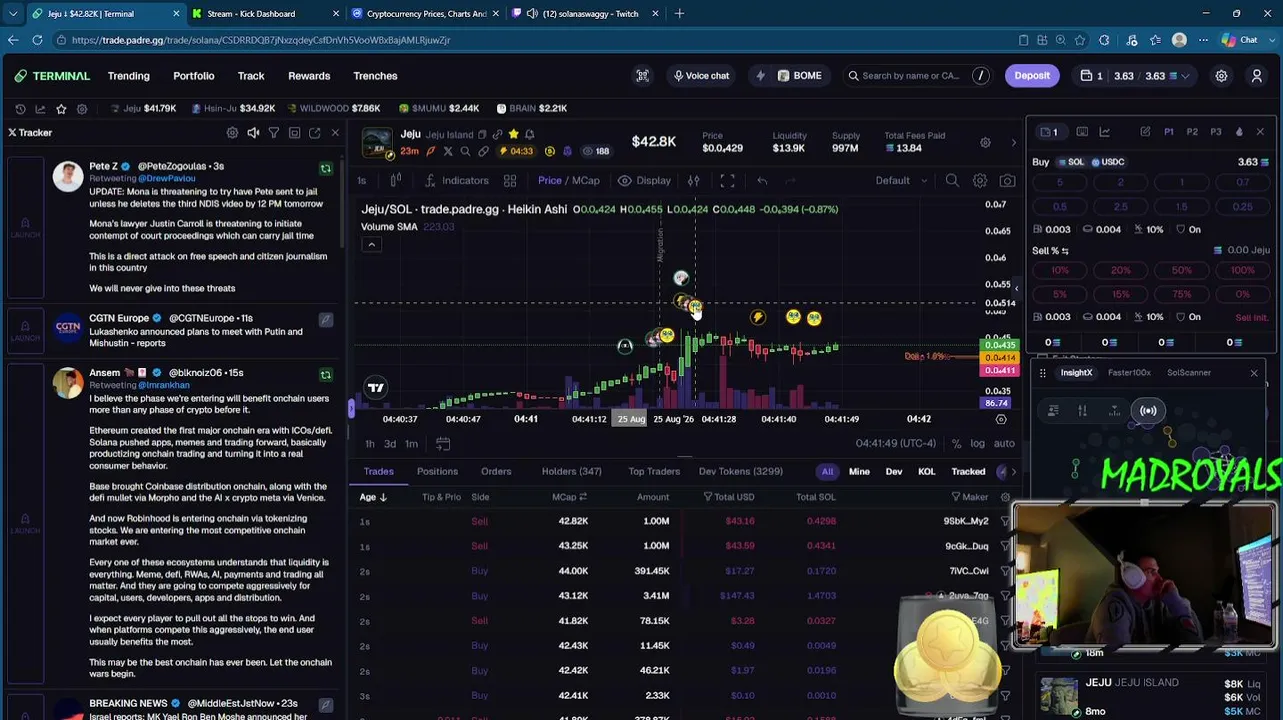Viewport: 1283px width, 720px height.
Task: Open the Holders (347) tab
Action: coord(572,472)
